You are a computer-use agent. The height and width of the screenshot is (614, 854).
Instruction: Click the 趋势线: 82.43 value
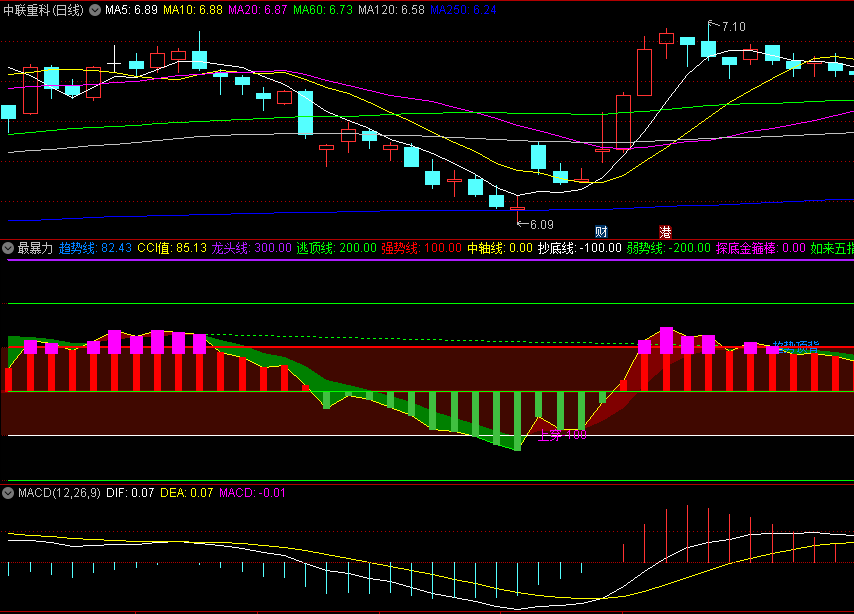coord(95,248)
